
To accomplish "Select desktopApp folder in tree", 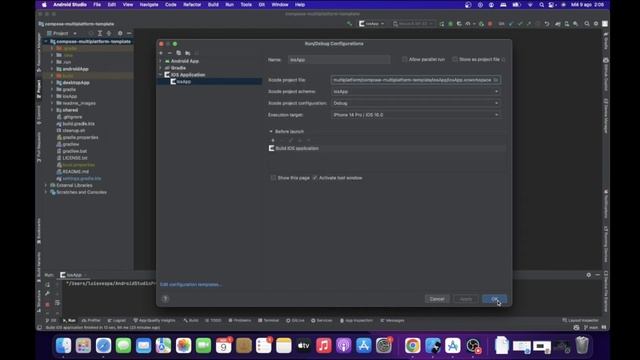I will (76, 82).
